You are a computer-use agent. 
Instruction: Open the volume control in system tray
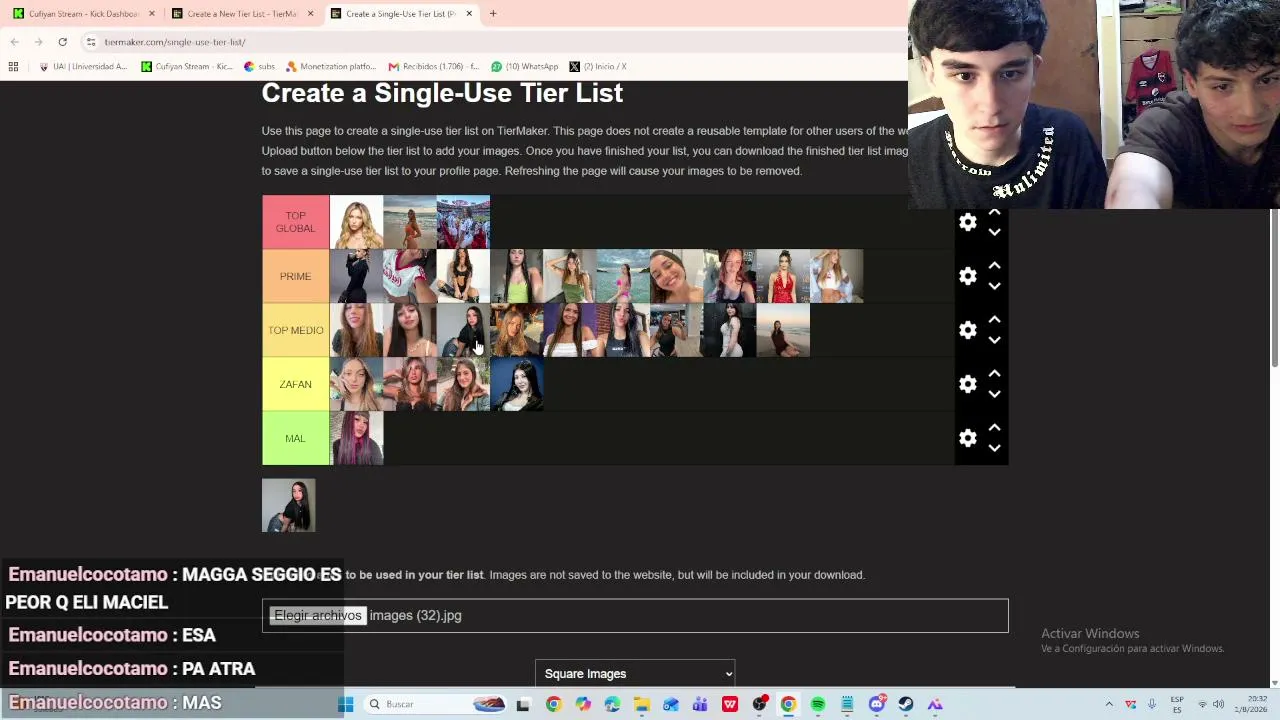1218,704
